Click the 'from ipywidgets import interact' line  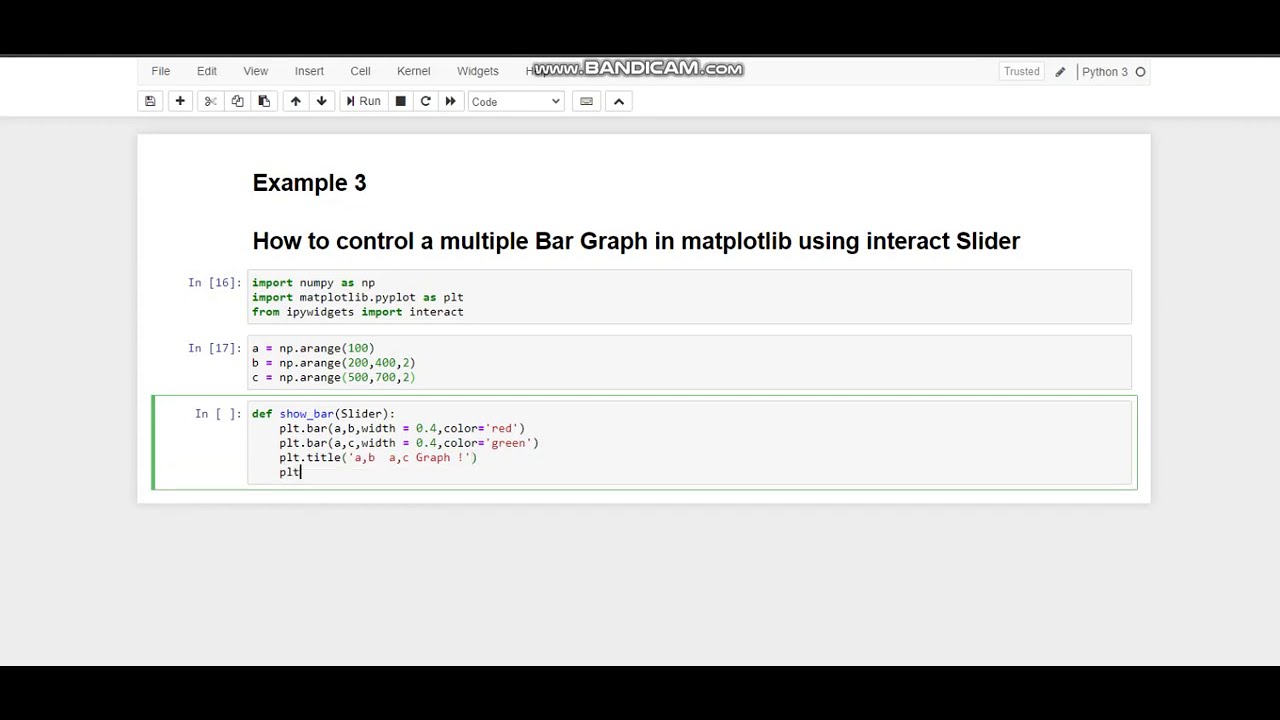(x=357, y=312)
